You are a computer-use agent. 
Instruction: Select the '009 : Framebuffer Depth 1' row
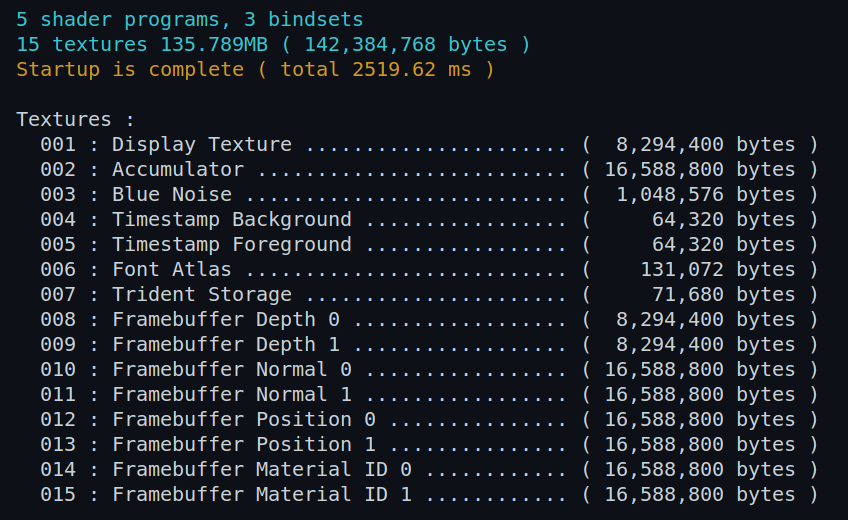(429, 345)
